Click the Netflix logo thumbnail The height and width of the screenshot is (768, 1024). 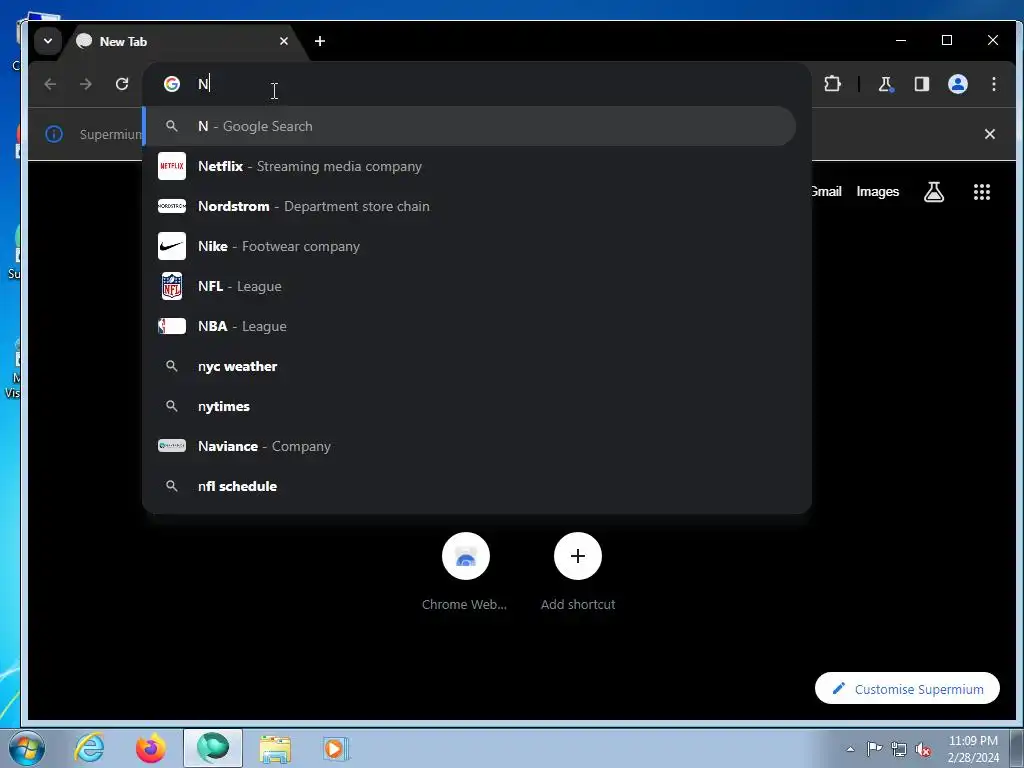(172, 166)
